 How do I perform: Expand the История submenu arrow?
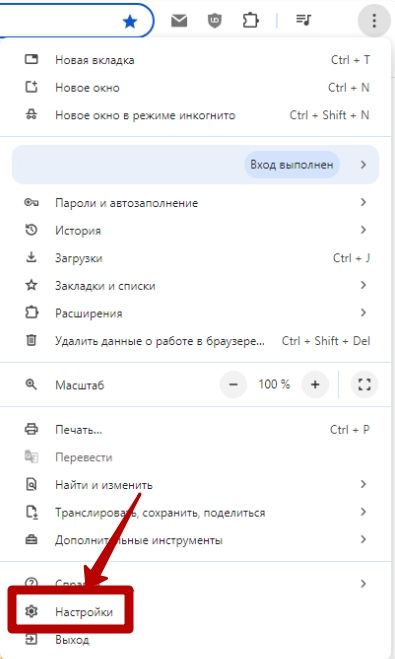[363, 230]
